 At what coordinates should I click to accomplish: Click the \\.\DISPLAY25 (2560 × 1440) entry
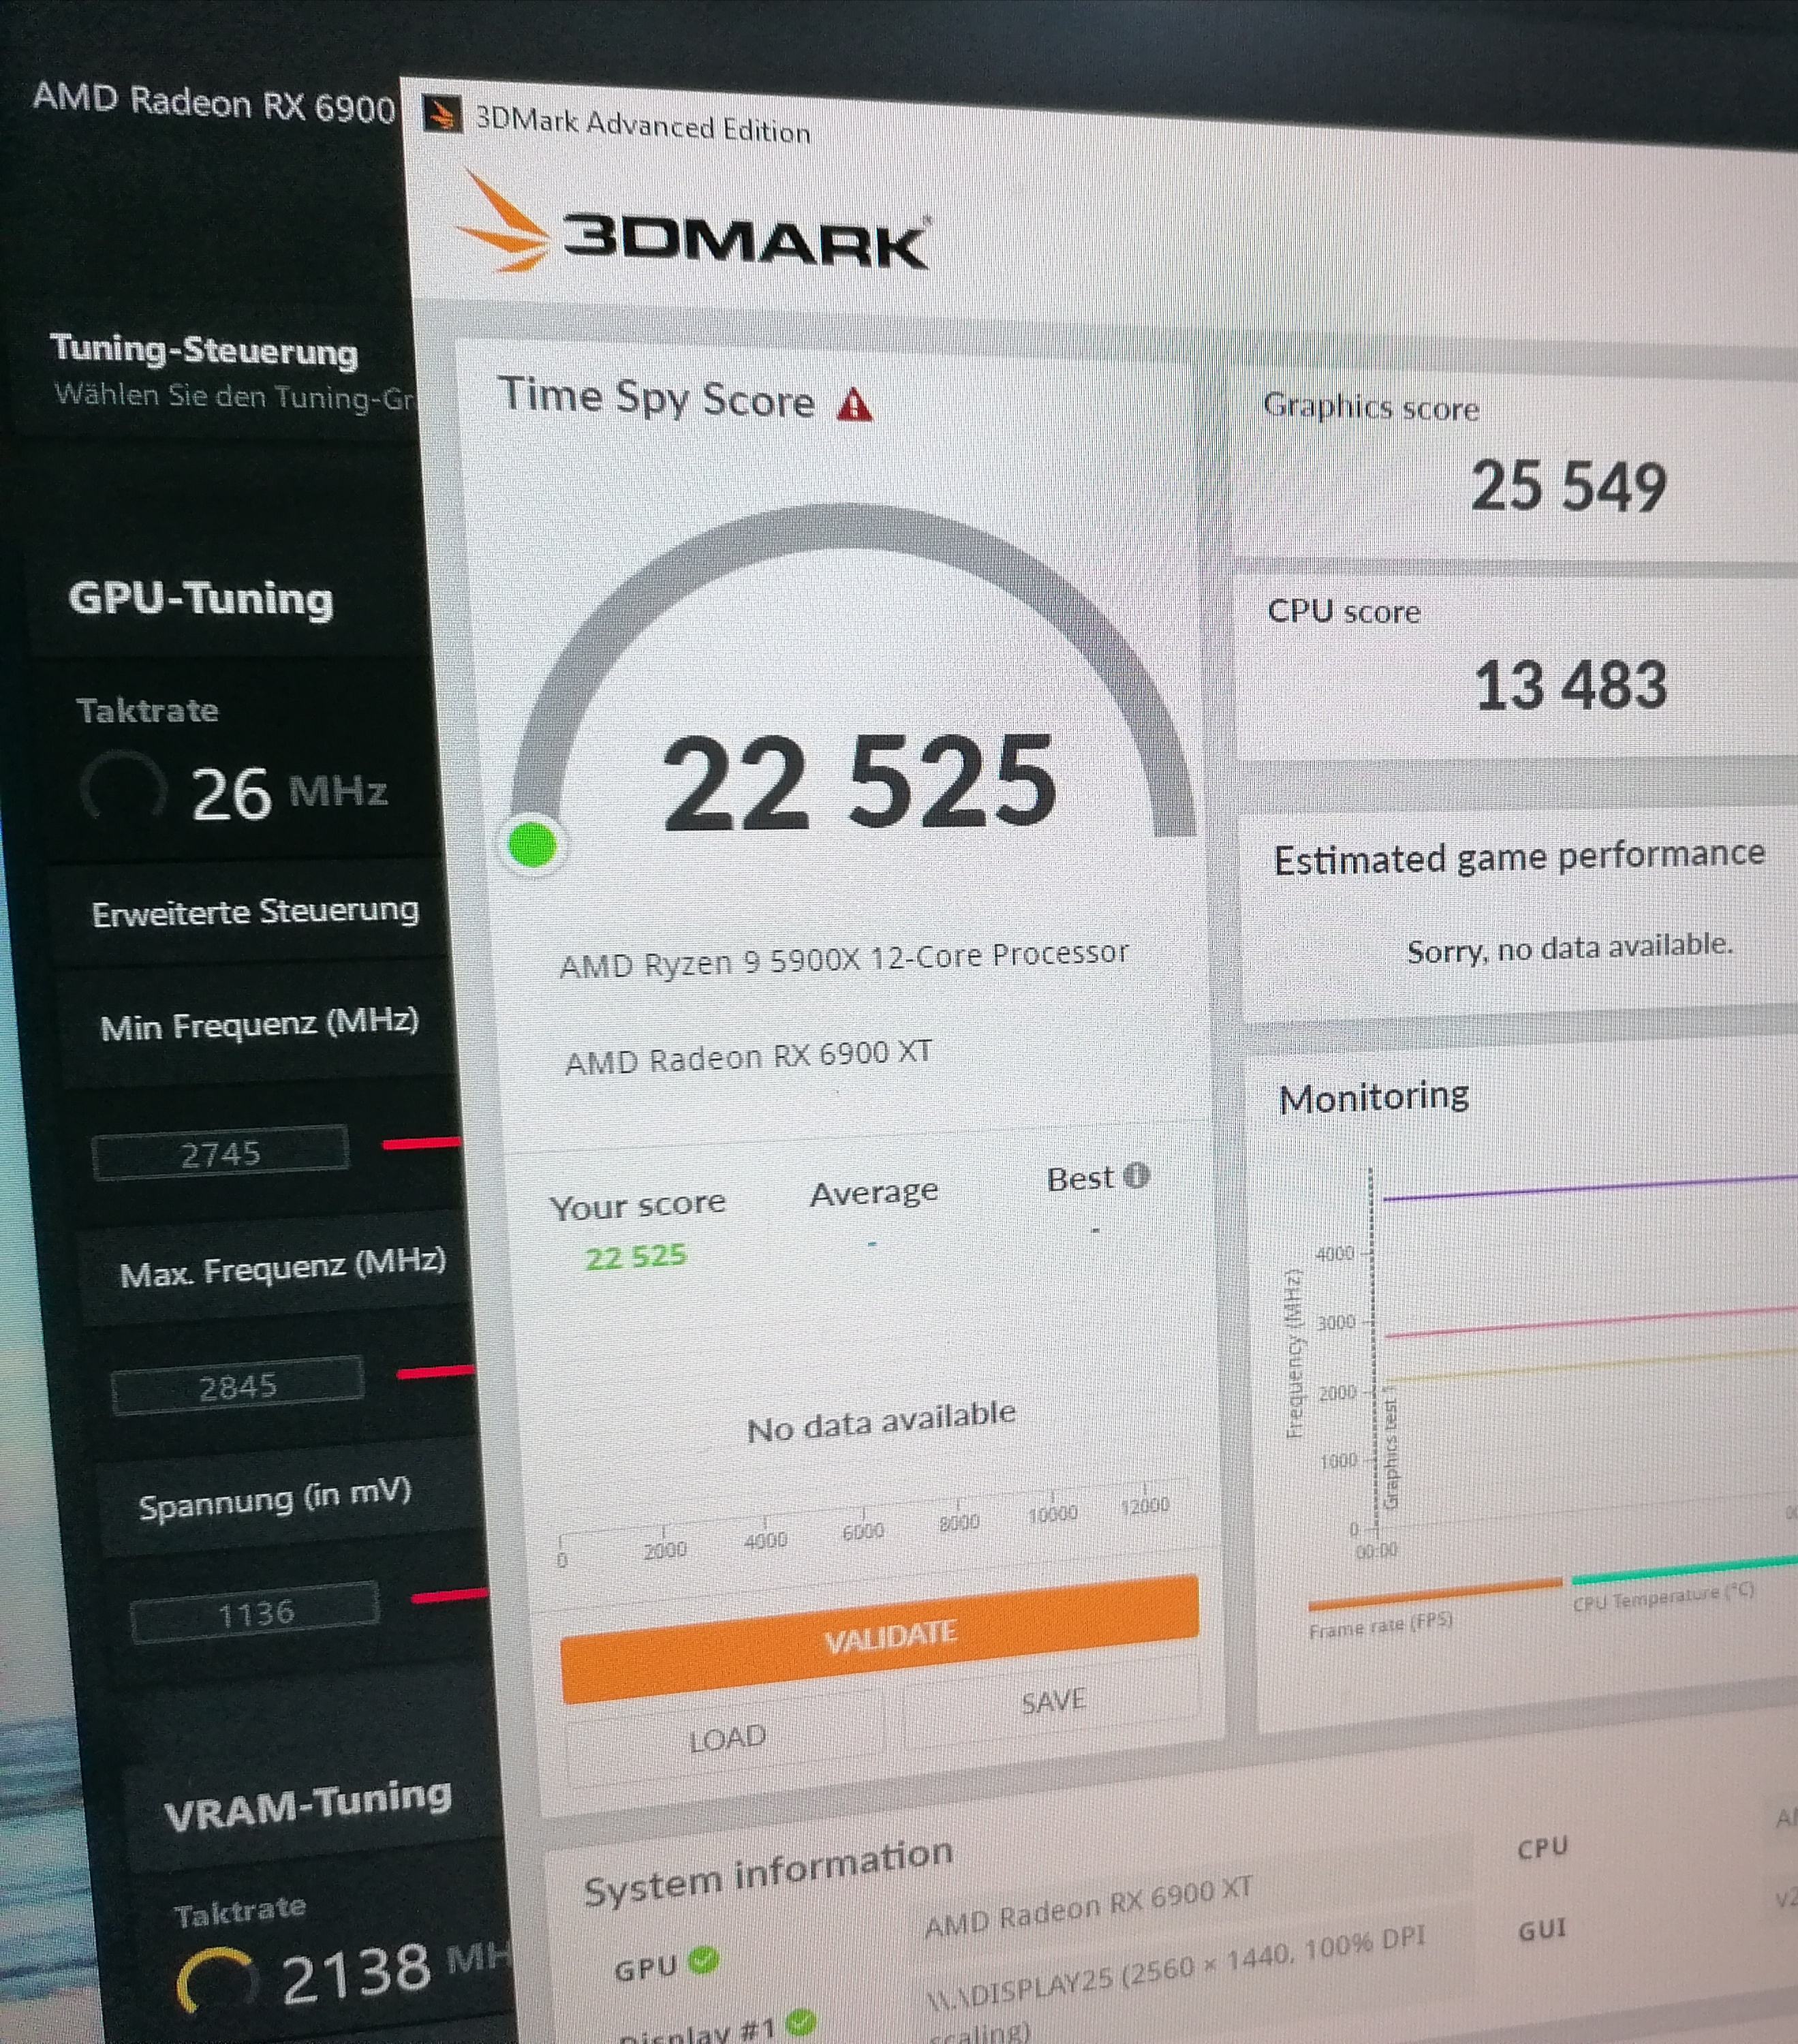point(1175,1968)
